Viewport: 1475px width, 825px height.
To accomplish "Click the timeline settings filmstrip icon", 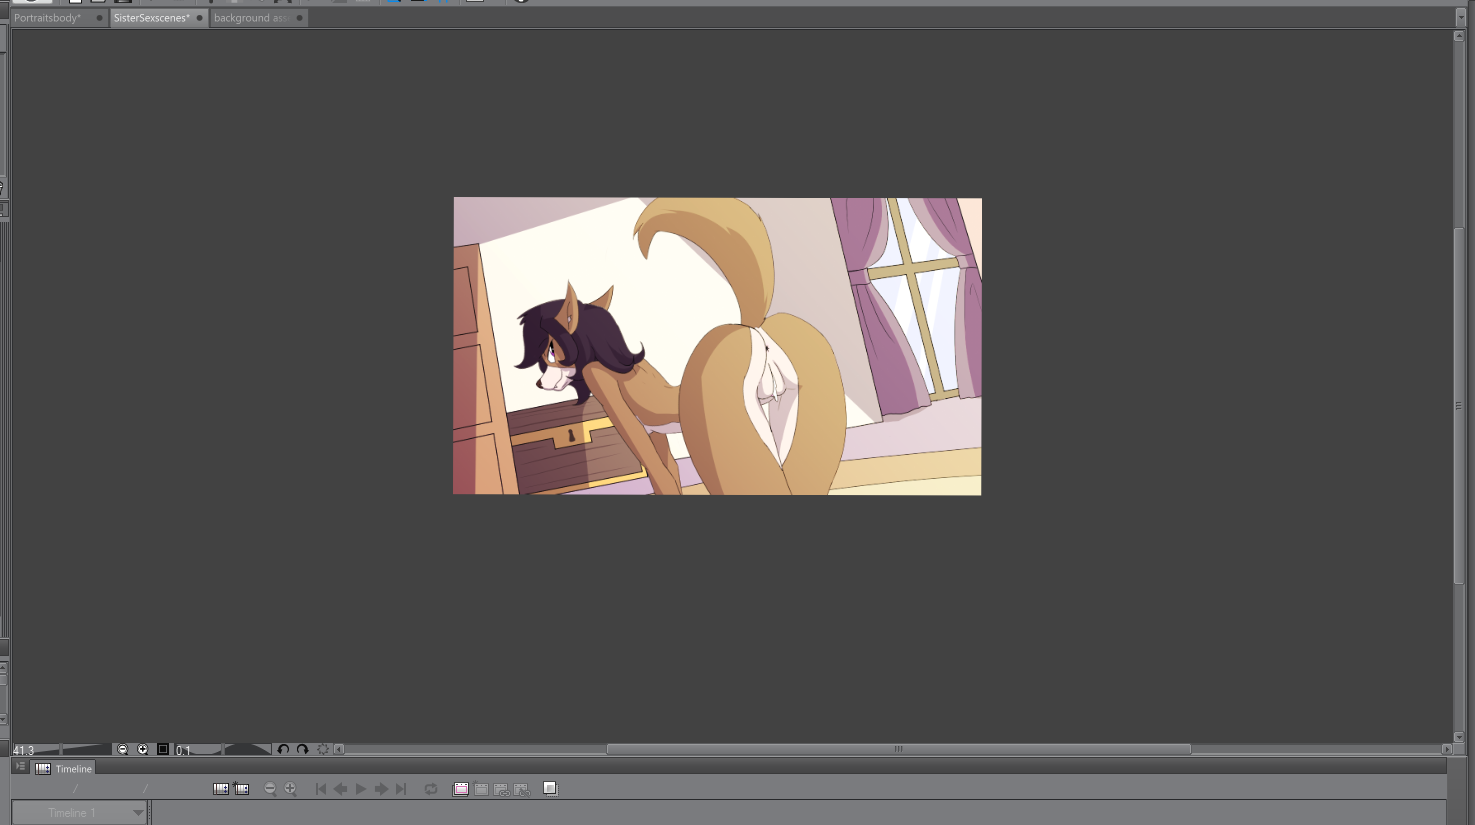I will tap(221, 789).
